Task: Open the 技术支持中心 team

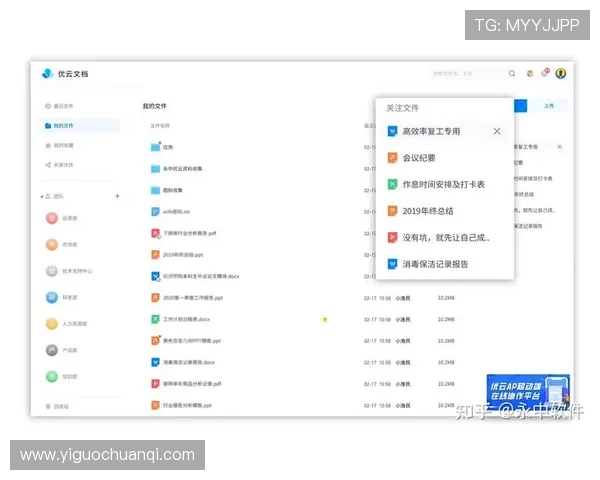Action: click(x=69, y=271)
